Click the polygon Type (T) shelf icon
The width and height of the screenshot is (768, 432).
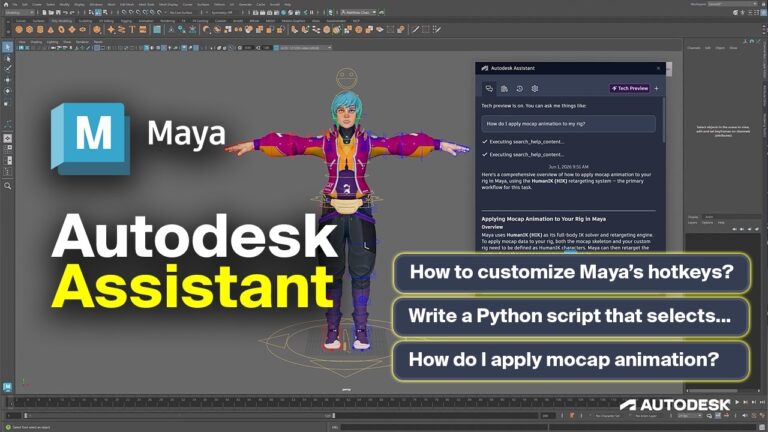[132, 29]
